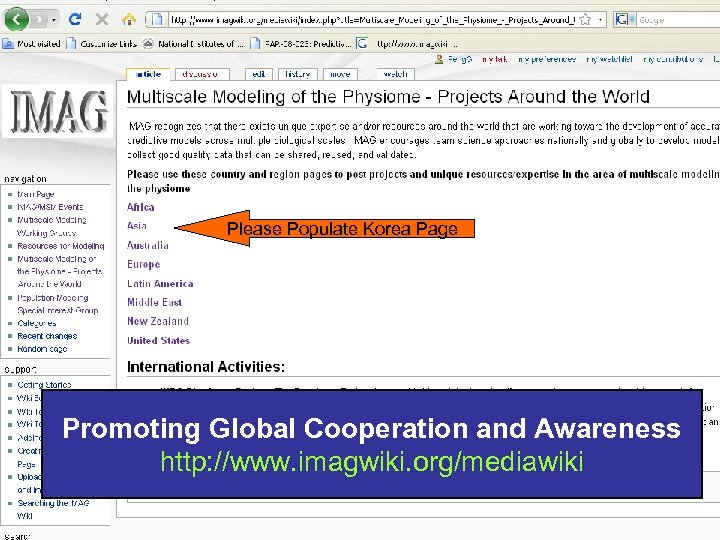Open the National Institutes of bookmark

[193, 44]
